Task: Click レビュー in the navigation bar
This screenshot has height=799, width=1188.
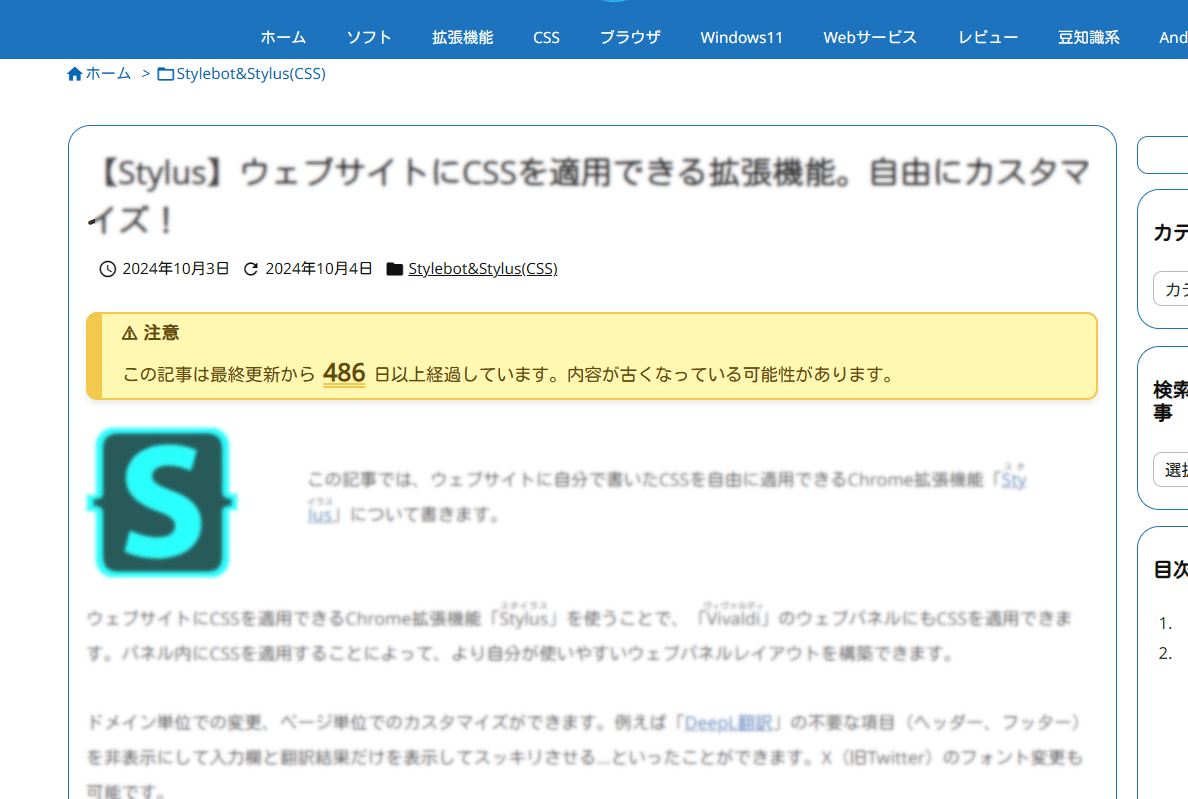Action: (x=988, y=38)
